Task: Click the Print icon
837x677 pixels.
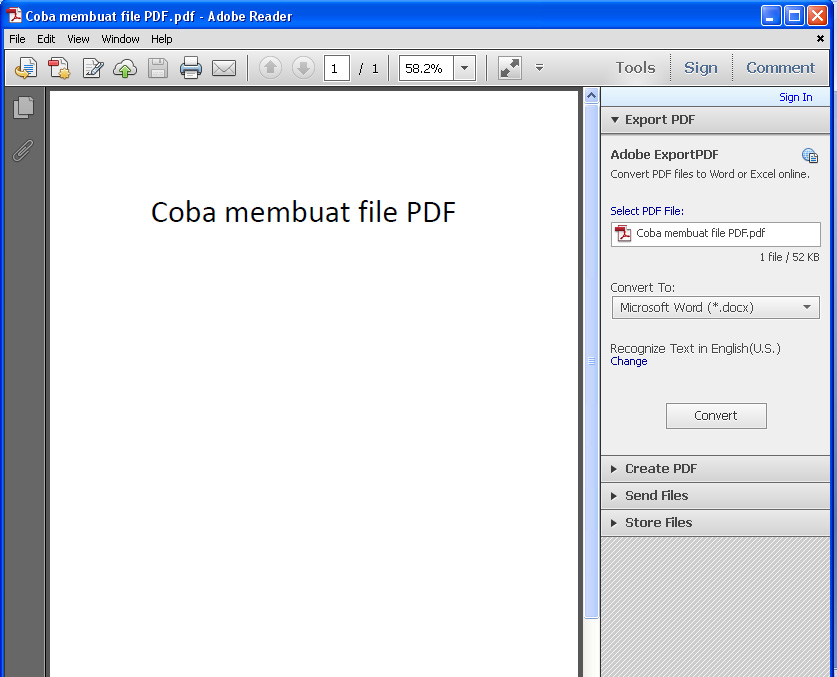Action: 191,68
